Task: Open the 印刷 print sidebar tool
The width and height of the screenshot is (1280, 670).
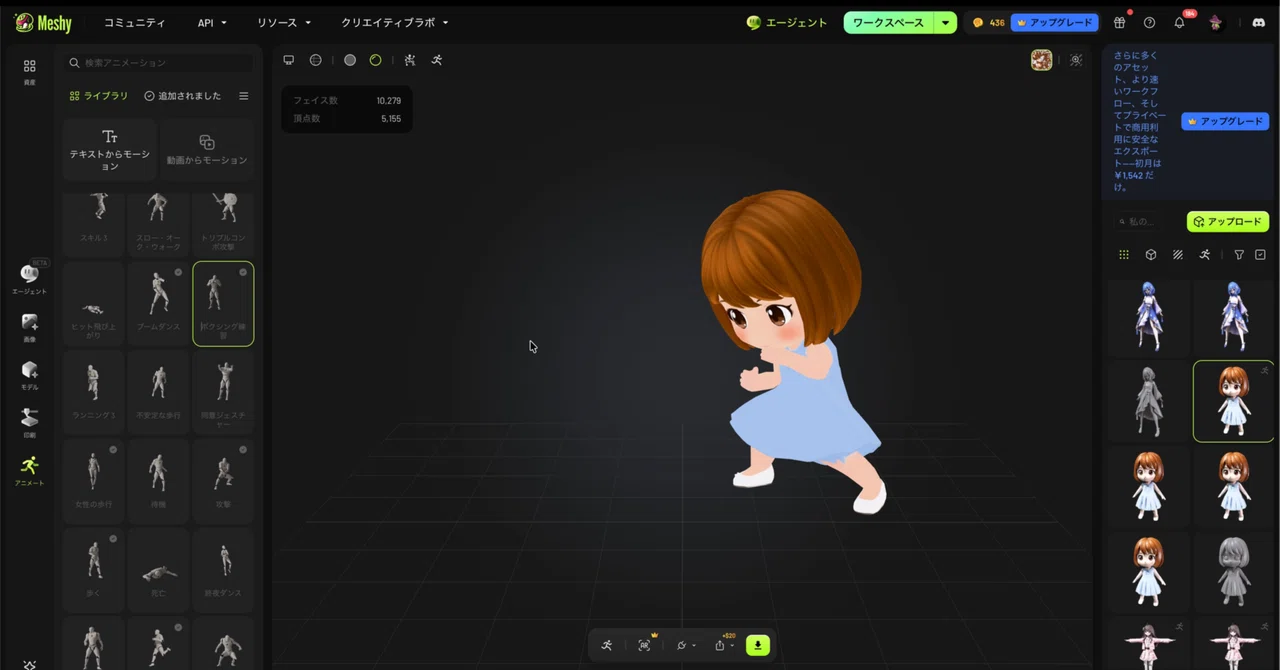Action: [x=29, y=423]
